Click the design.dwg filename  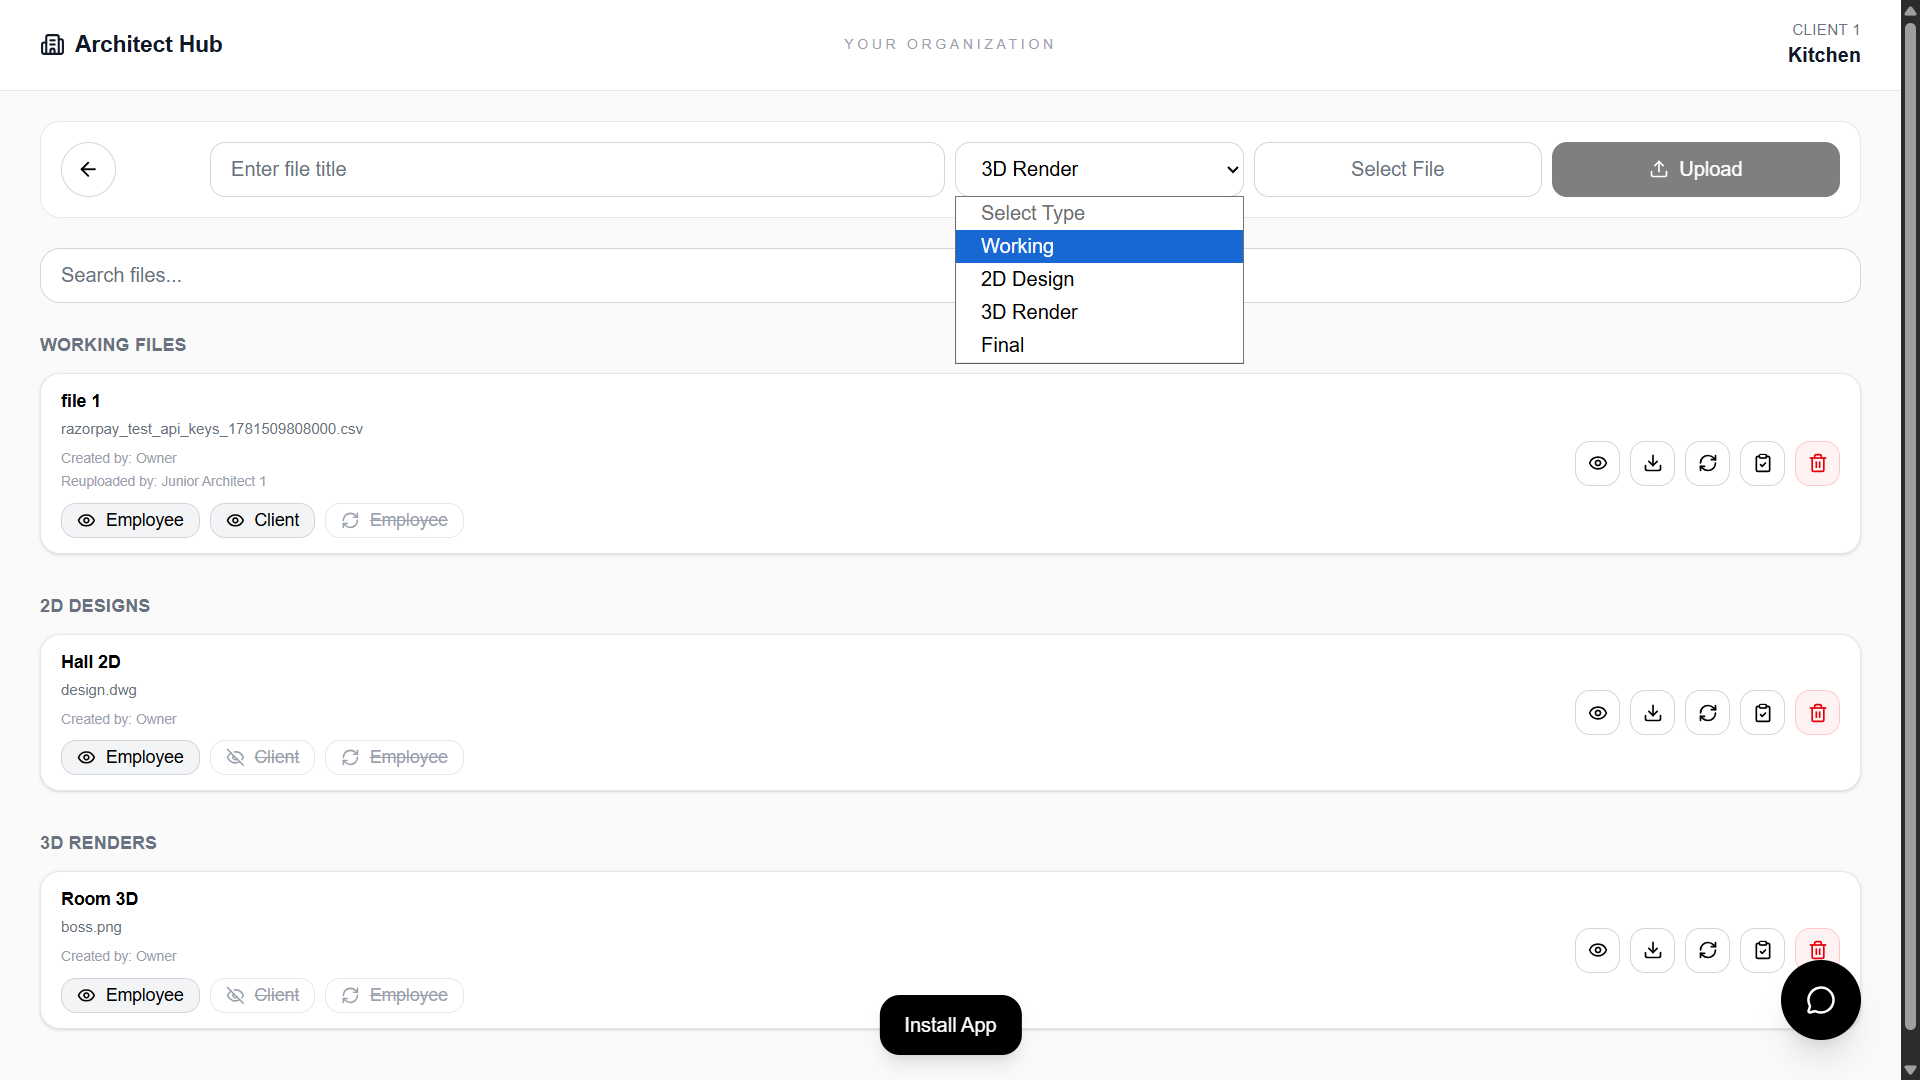[x=99, y=690]
